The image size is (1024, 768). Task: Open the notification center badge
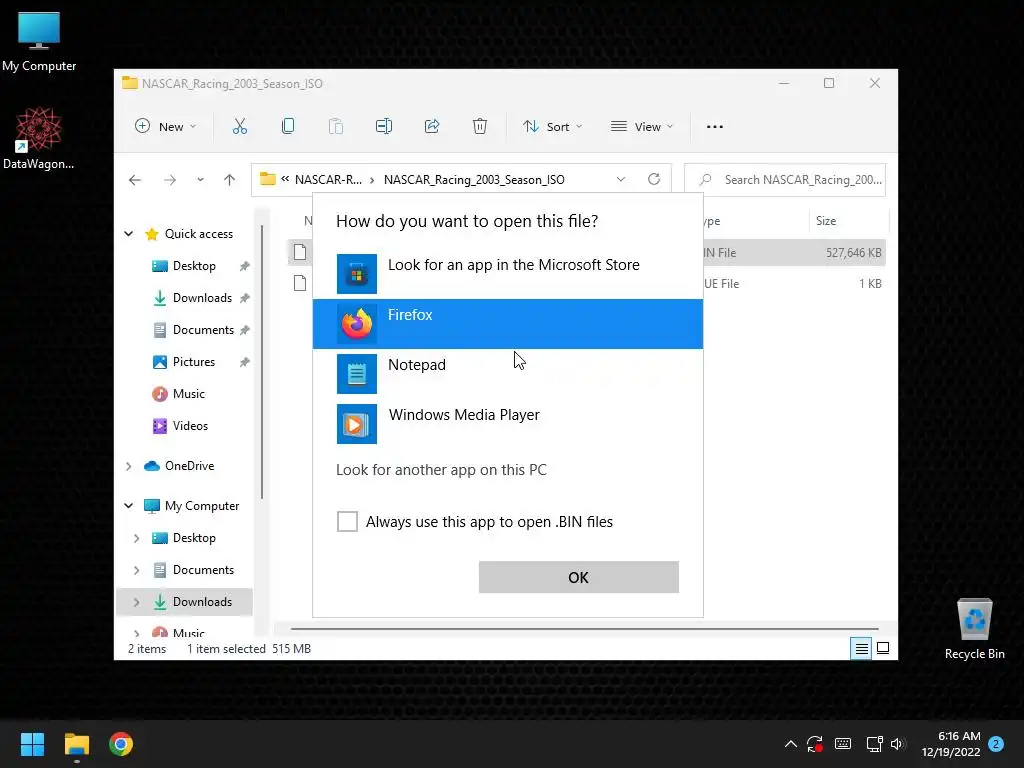[x=996, y=744]
